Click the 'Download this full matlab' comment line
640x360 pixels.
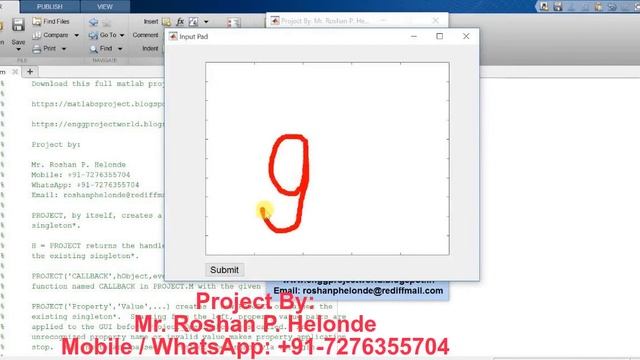98,84
